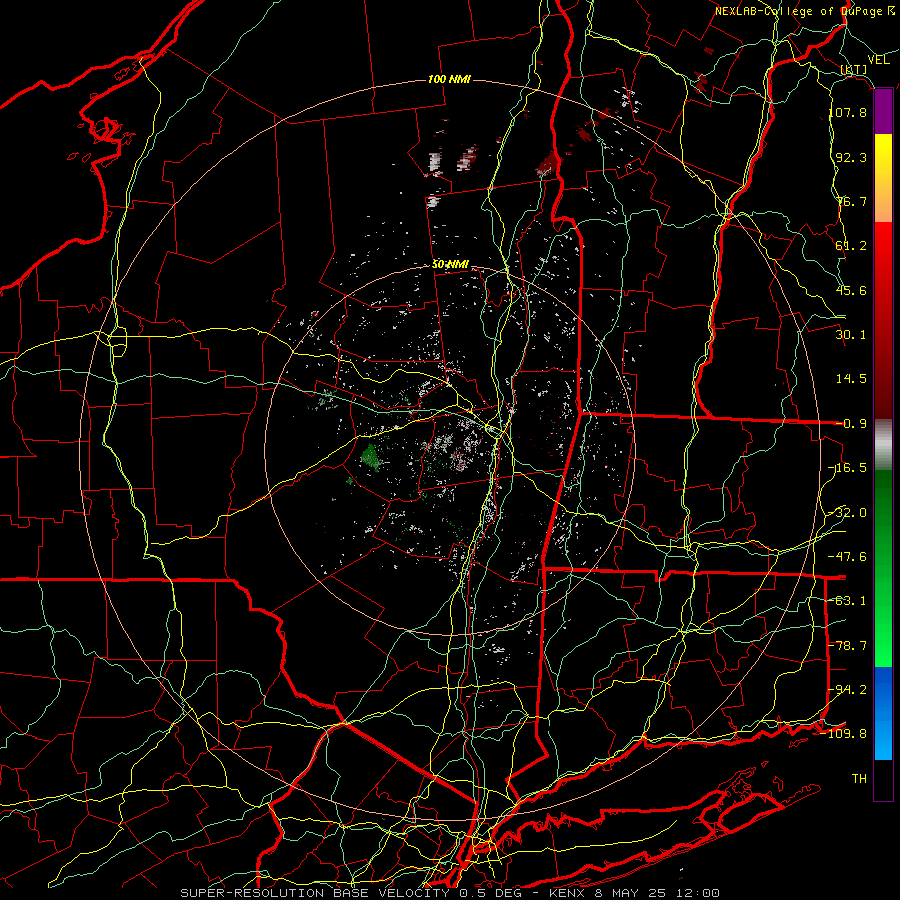Screen dimensions: 900x900
Task: Click the [KT] units label
Action: pos(854,69)
